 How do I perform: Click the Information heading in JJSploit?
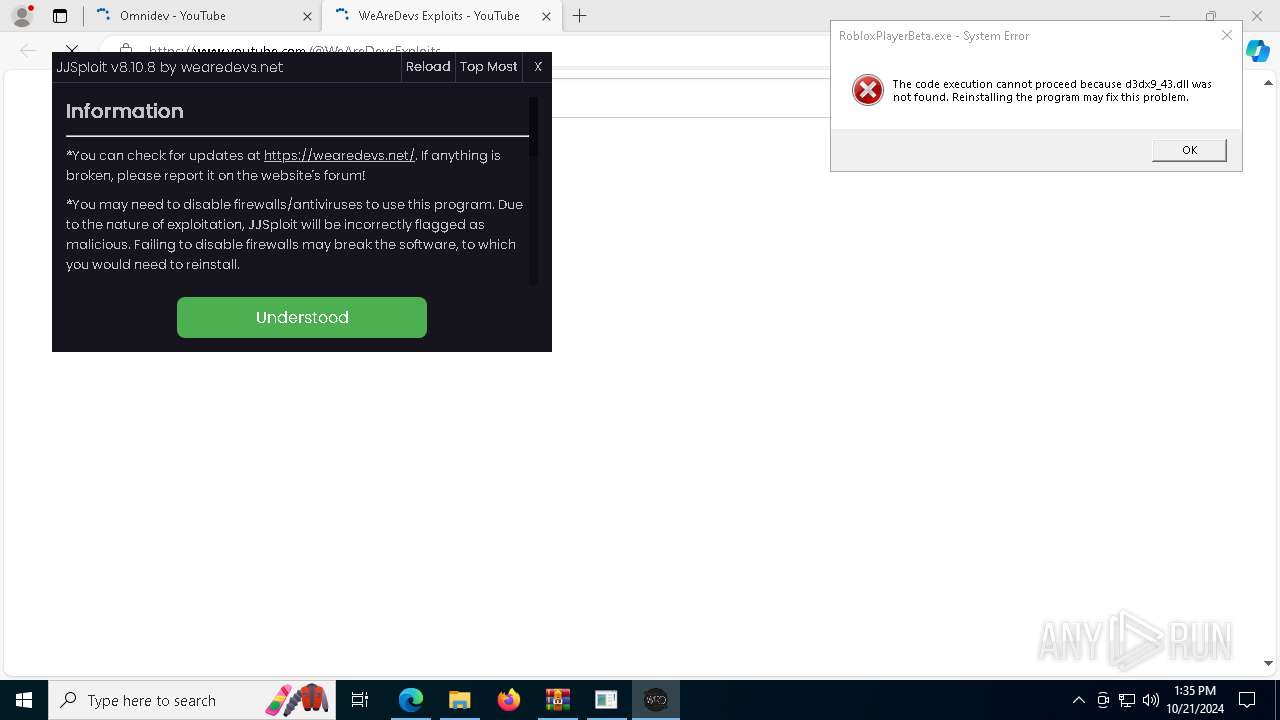(125, 111)
